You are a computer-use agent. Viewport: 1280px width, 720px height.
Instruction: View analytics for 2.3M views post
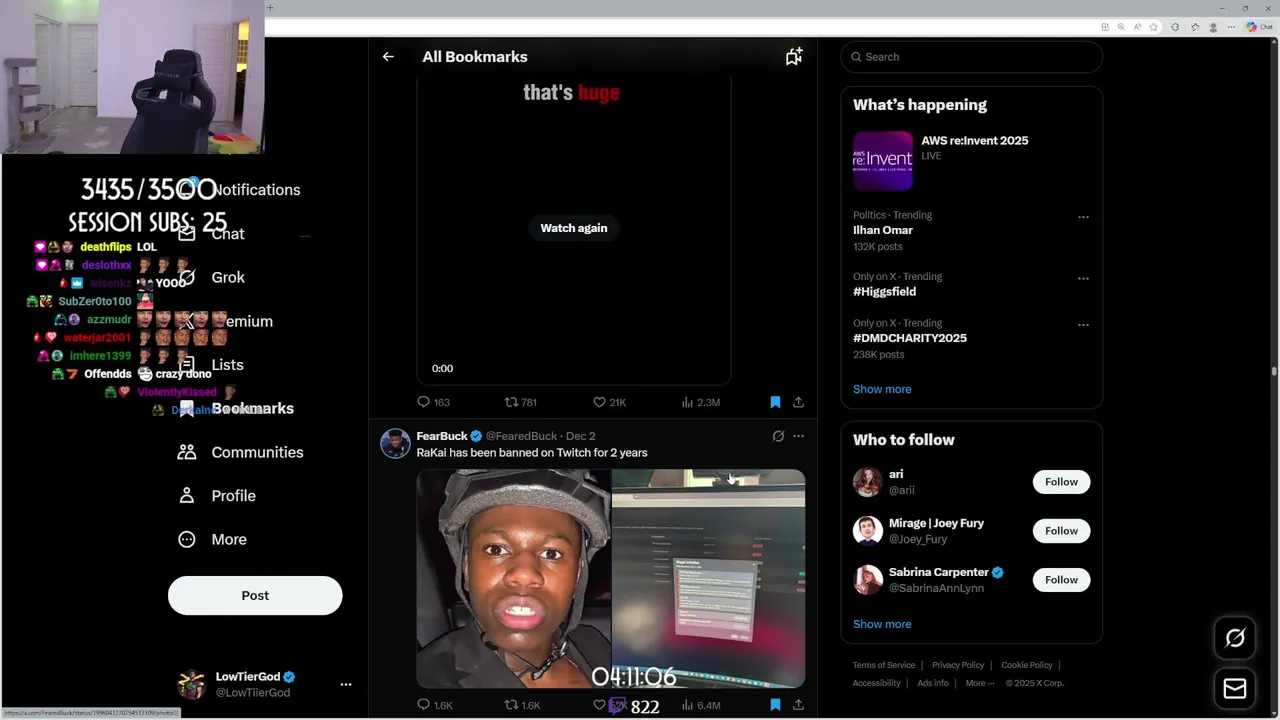pos(700,402)
